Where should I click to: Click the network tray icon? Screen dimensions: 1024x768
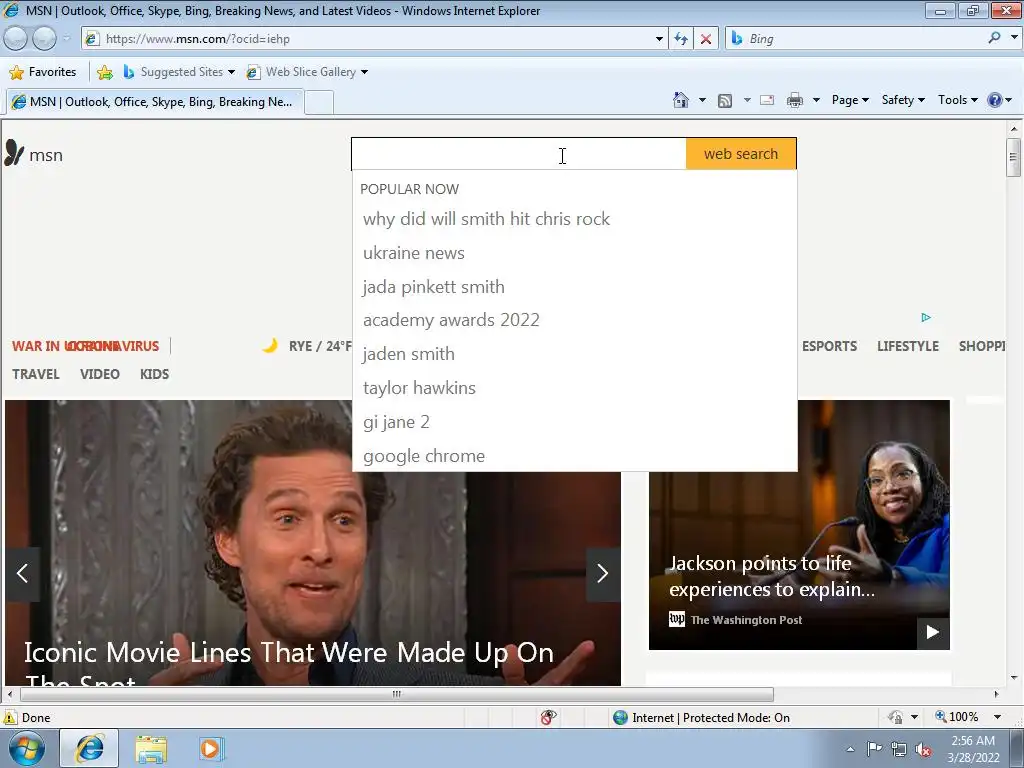click(899, 749)
